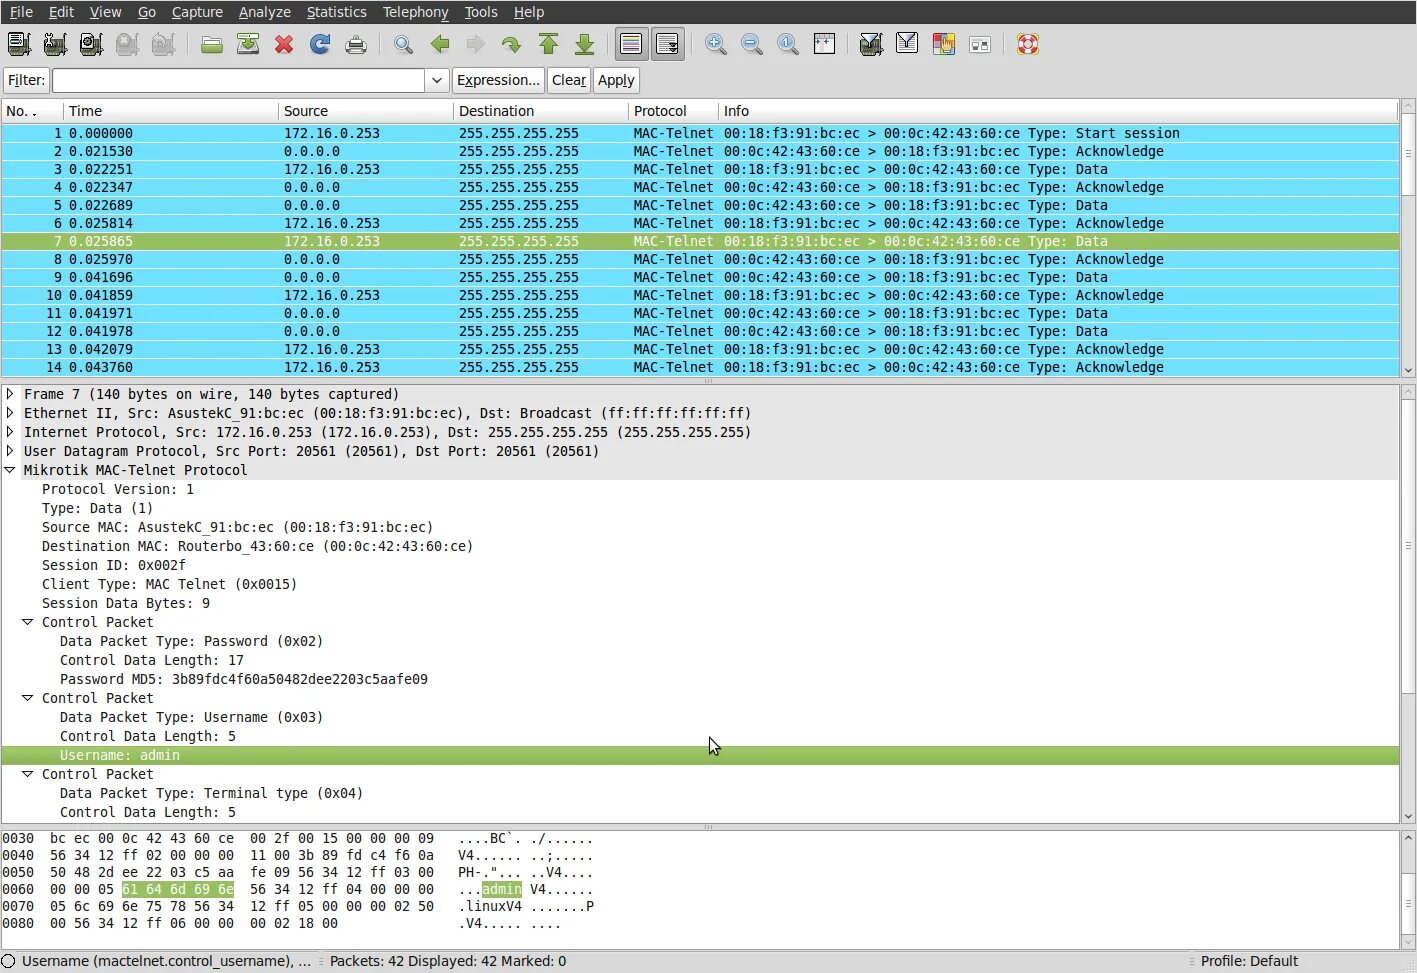Click the list capture interfaces icon
Image resolution: width=1417 pixels, height=973 pixels.
(19, 44)
